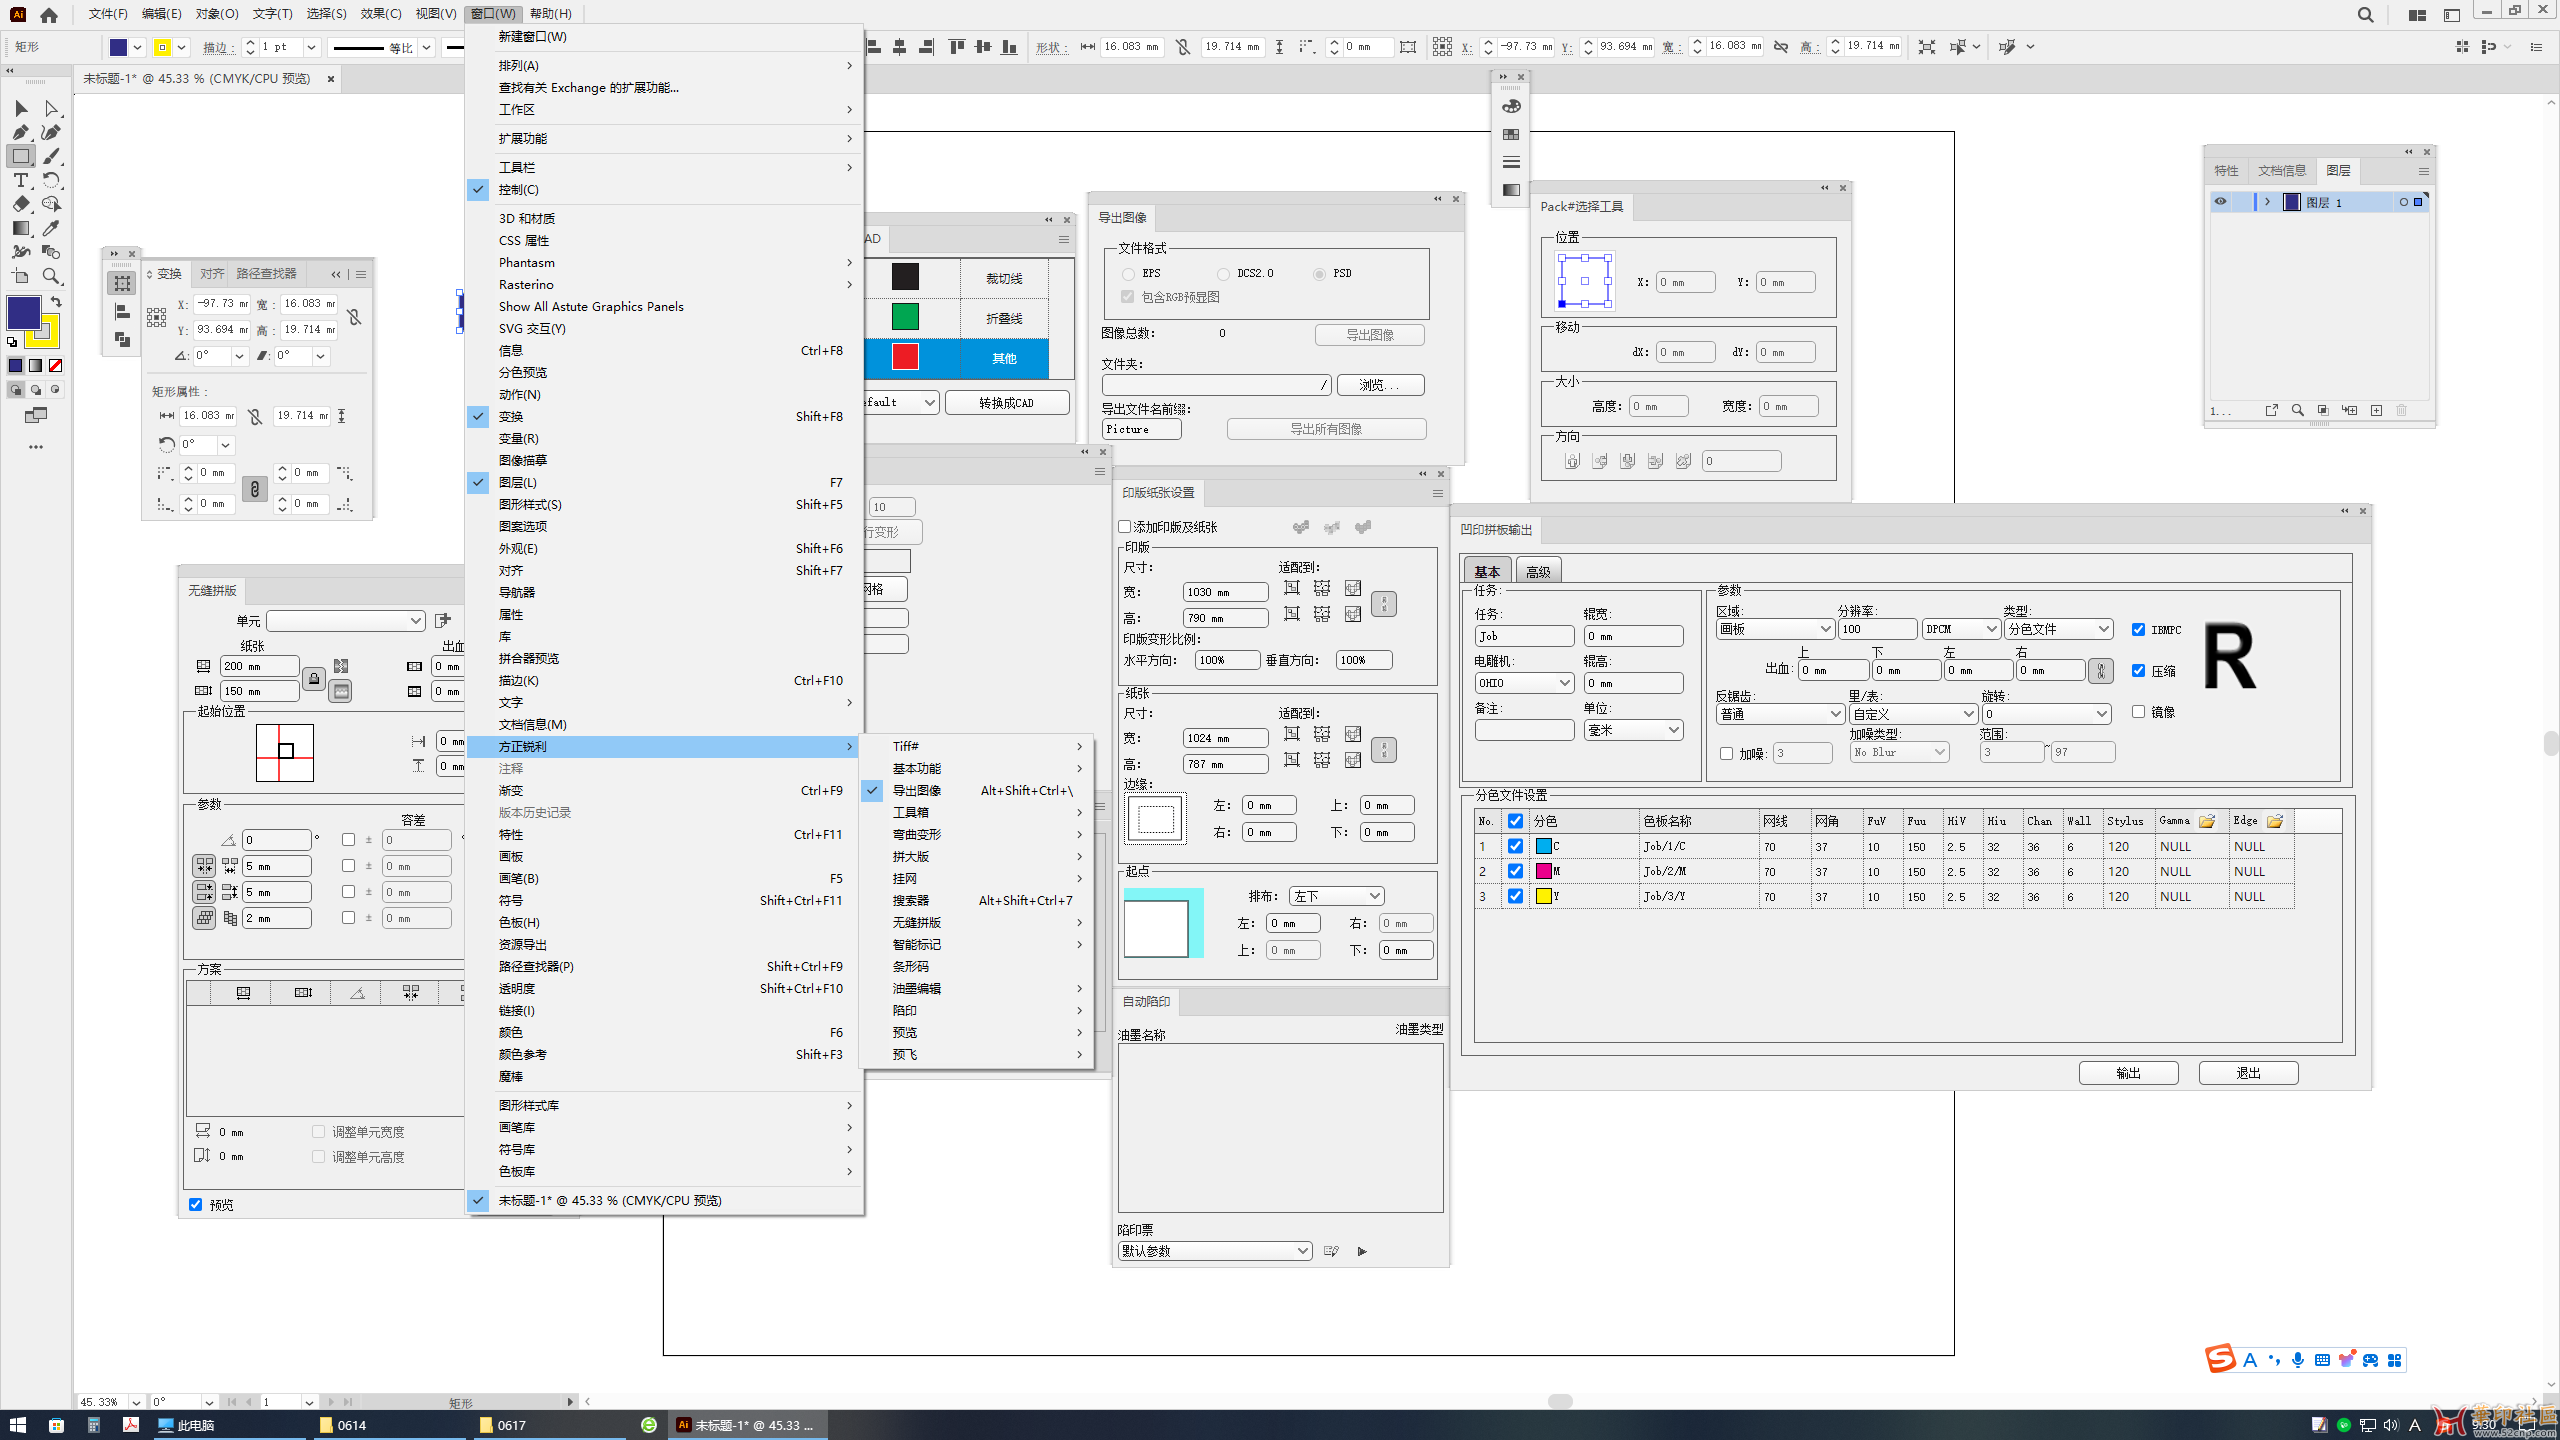Select the Eraser tool

[x=21, y=204]
